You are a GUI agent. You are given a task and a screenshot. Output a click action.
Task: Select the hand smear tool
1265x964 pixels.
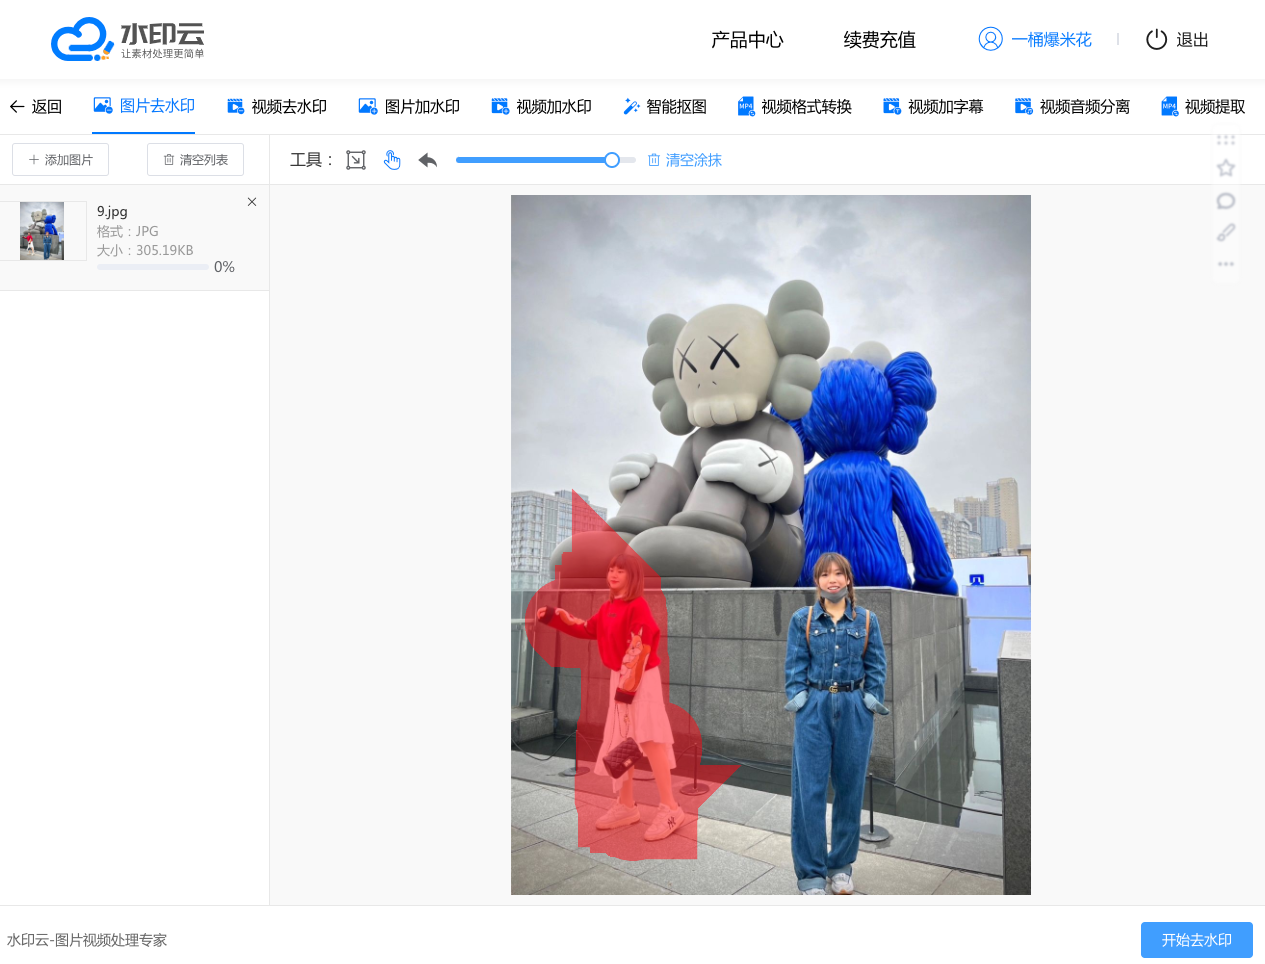point(392,160)
